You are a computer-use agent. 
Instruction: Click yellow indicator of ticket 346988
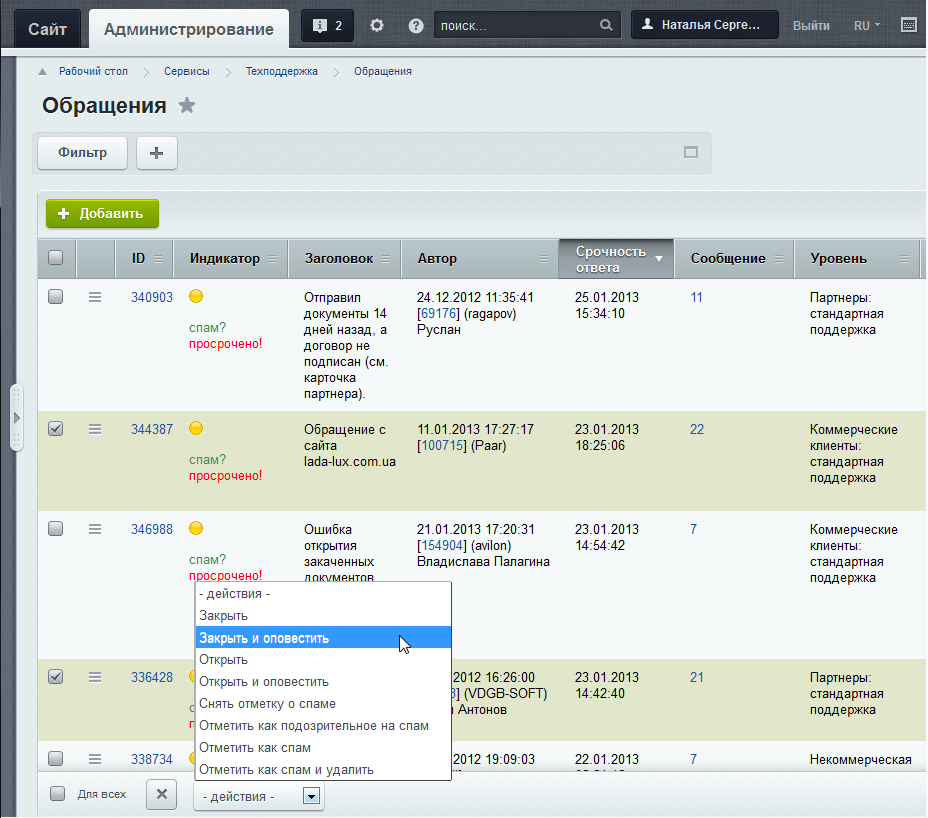click(196, 528)
